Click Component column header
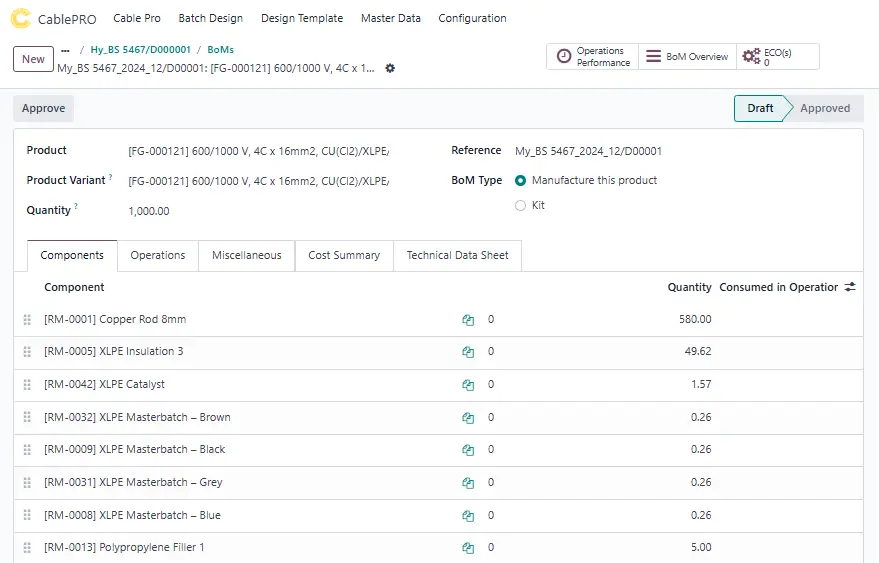 (74, 288)
